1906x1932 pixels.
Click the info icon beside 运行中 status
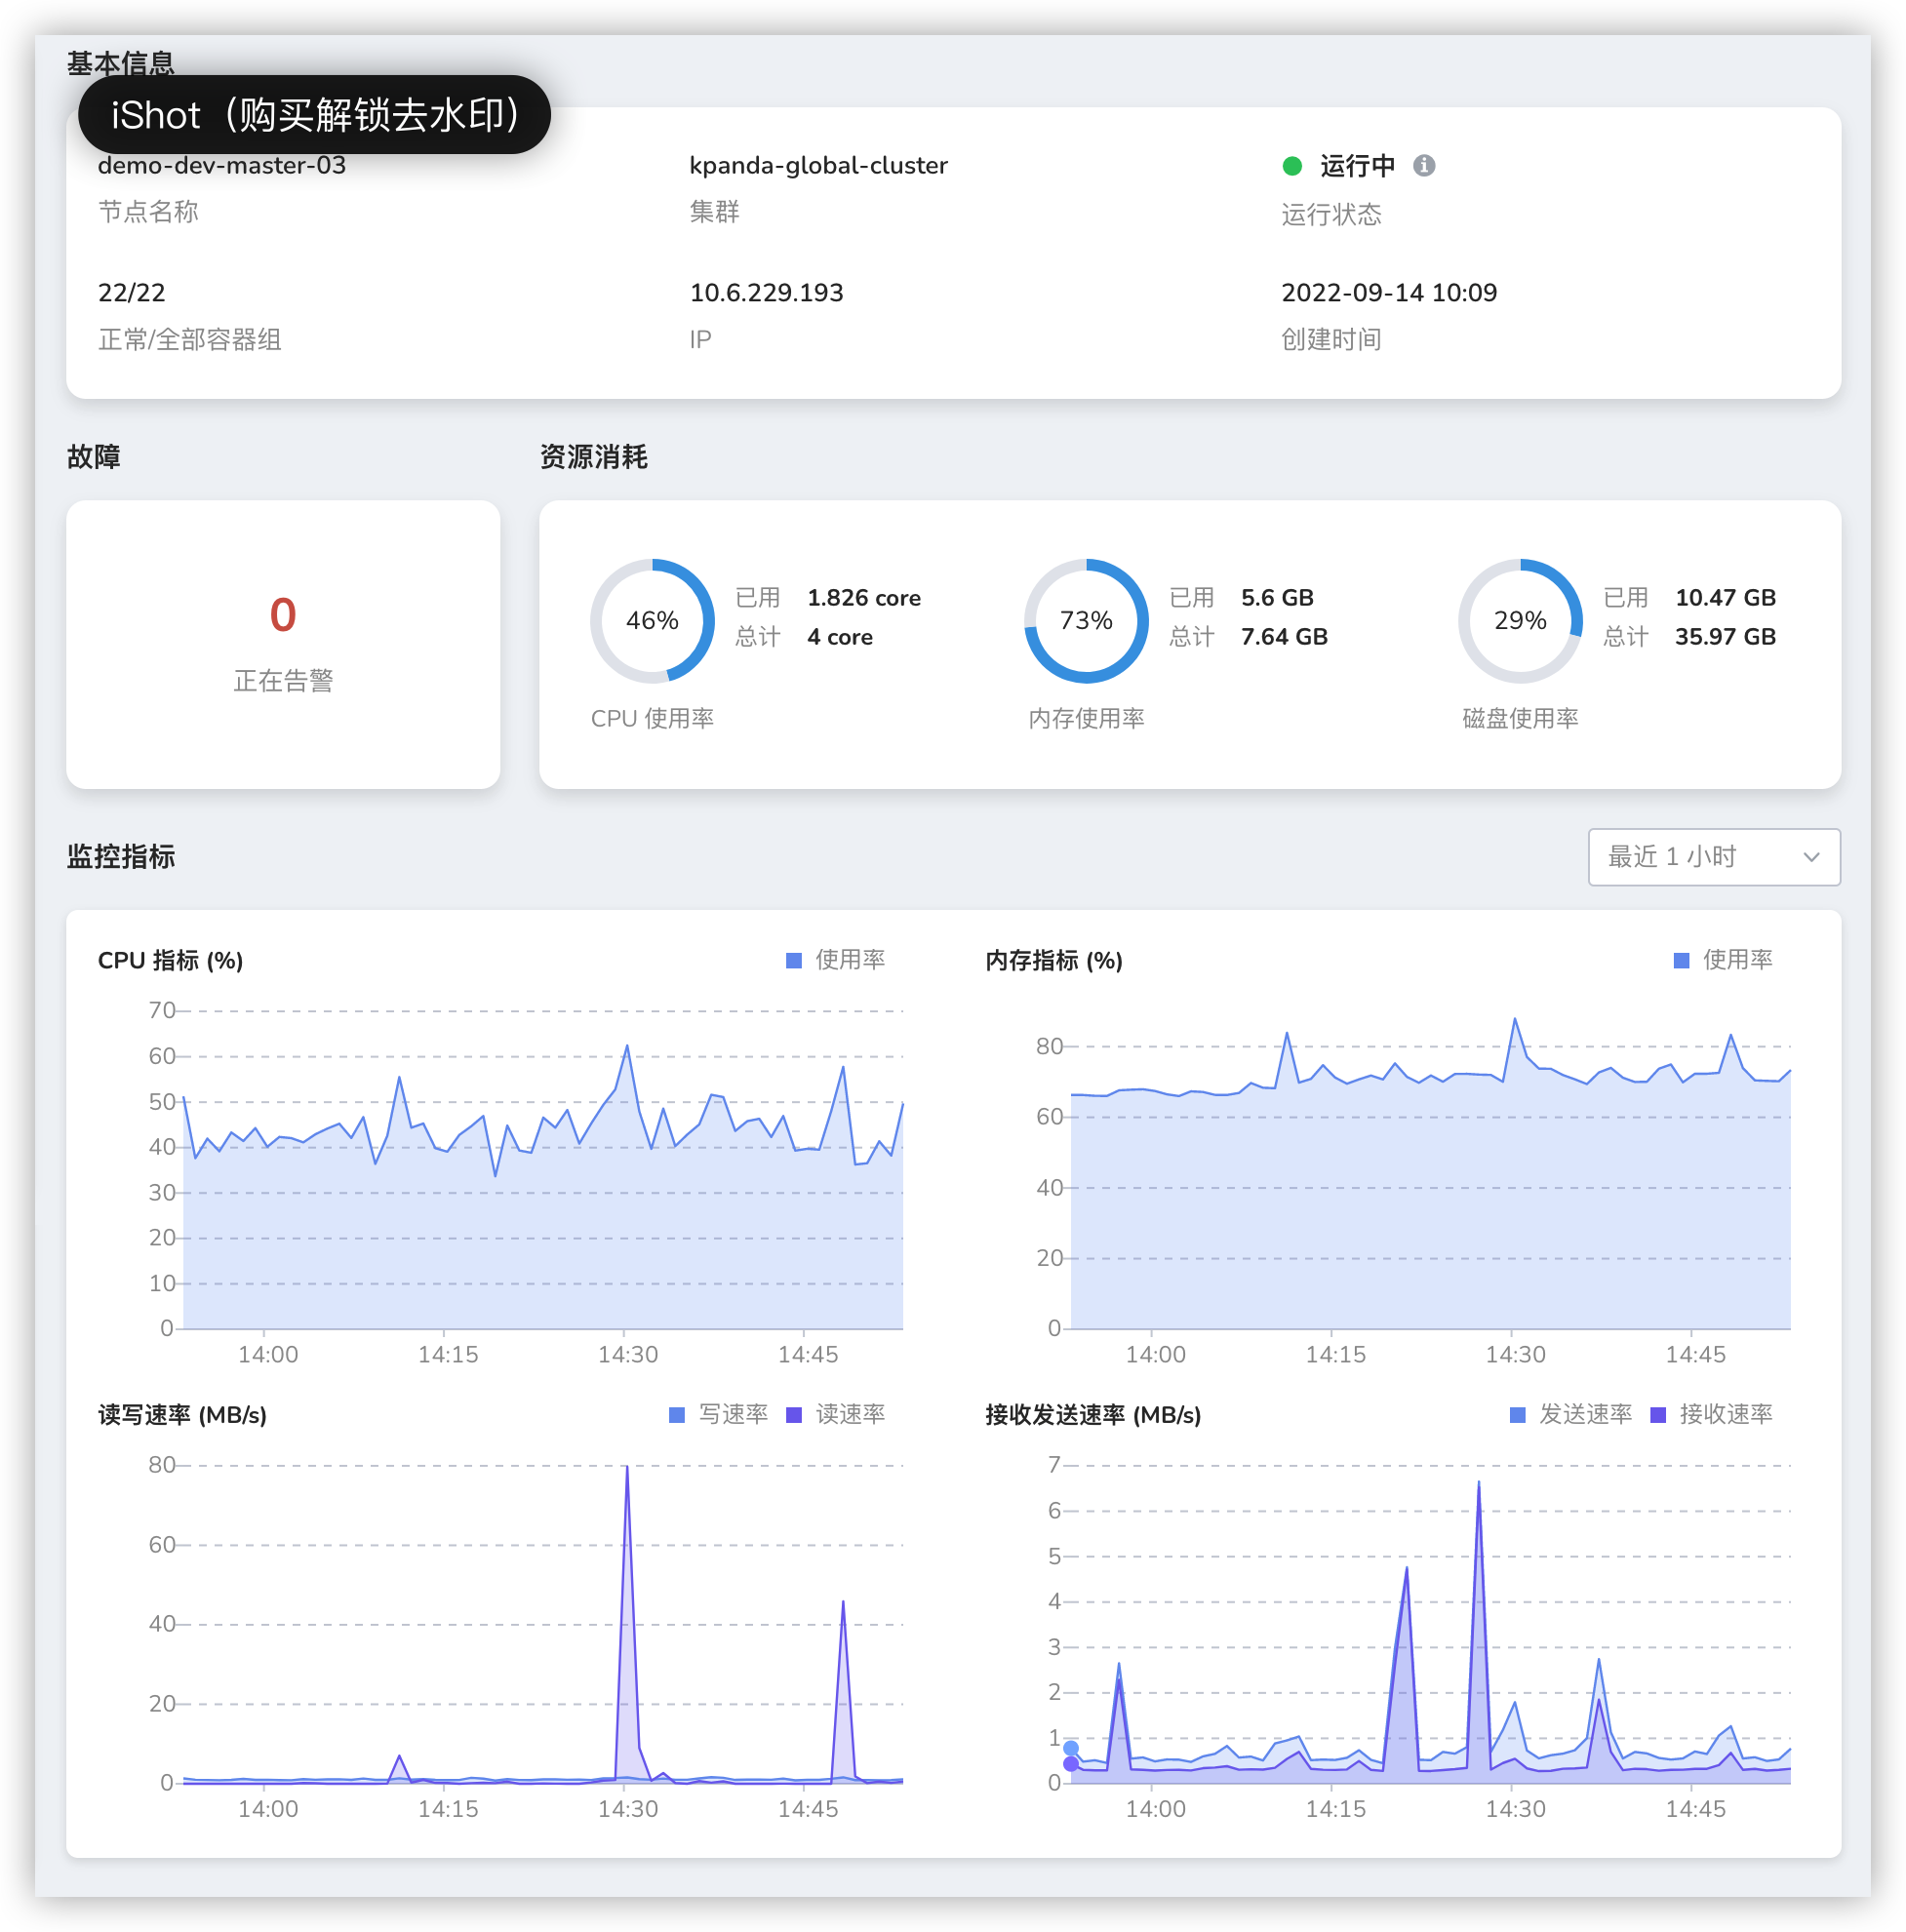click(1424, 165)
